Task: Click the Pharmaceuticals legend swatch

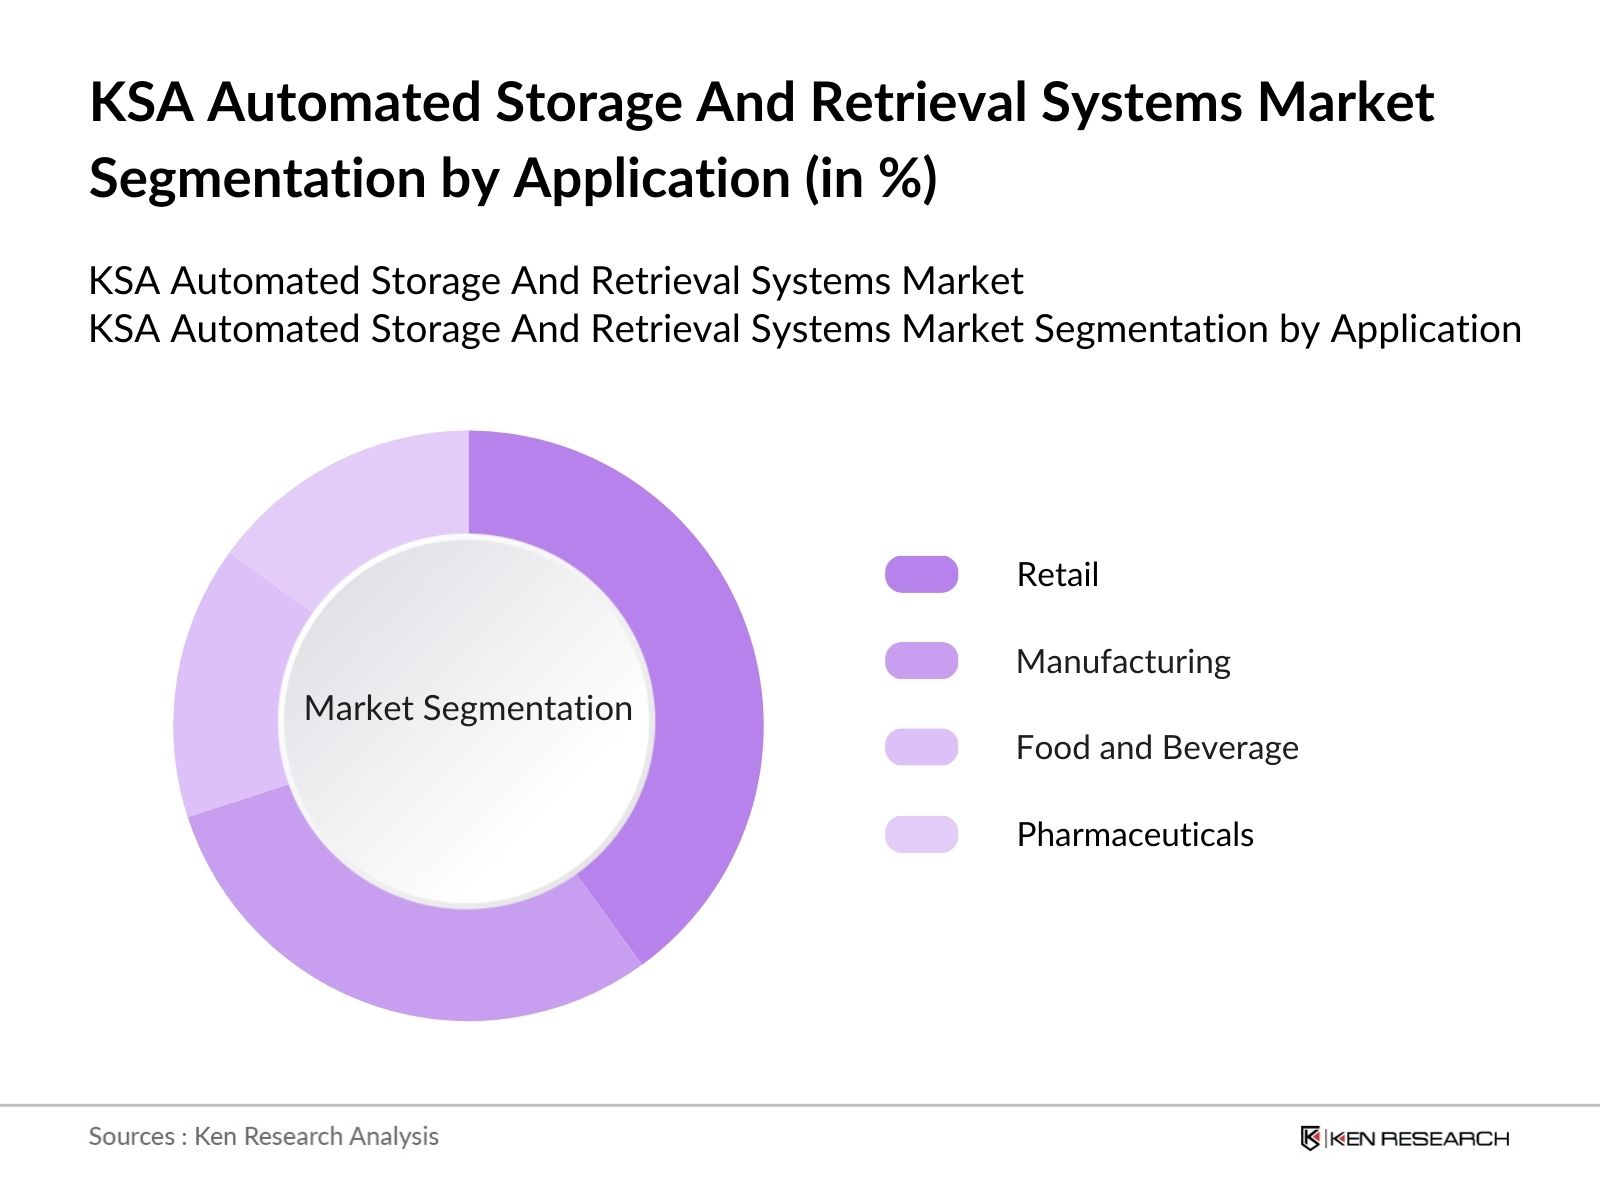Action: (x=920, y=833)
